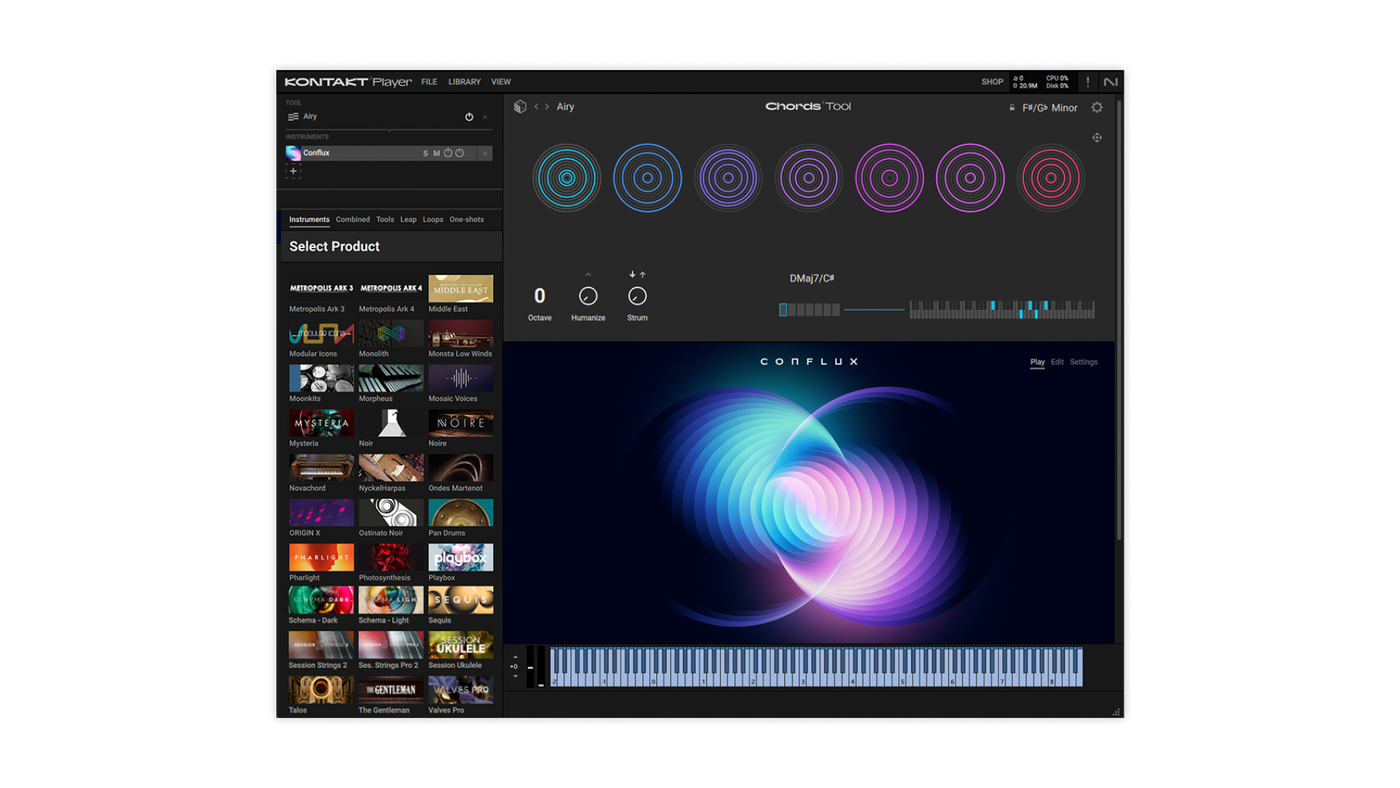This screenshot has width=1400, height=788.
Task: Switch to the Leap tab
Action: [408, 220]
